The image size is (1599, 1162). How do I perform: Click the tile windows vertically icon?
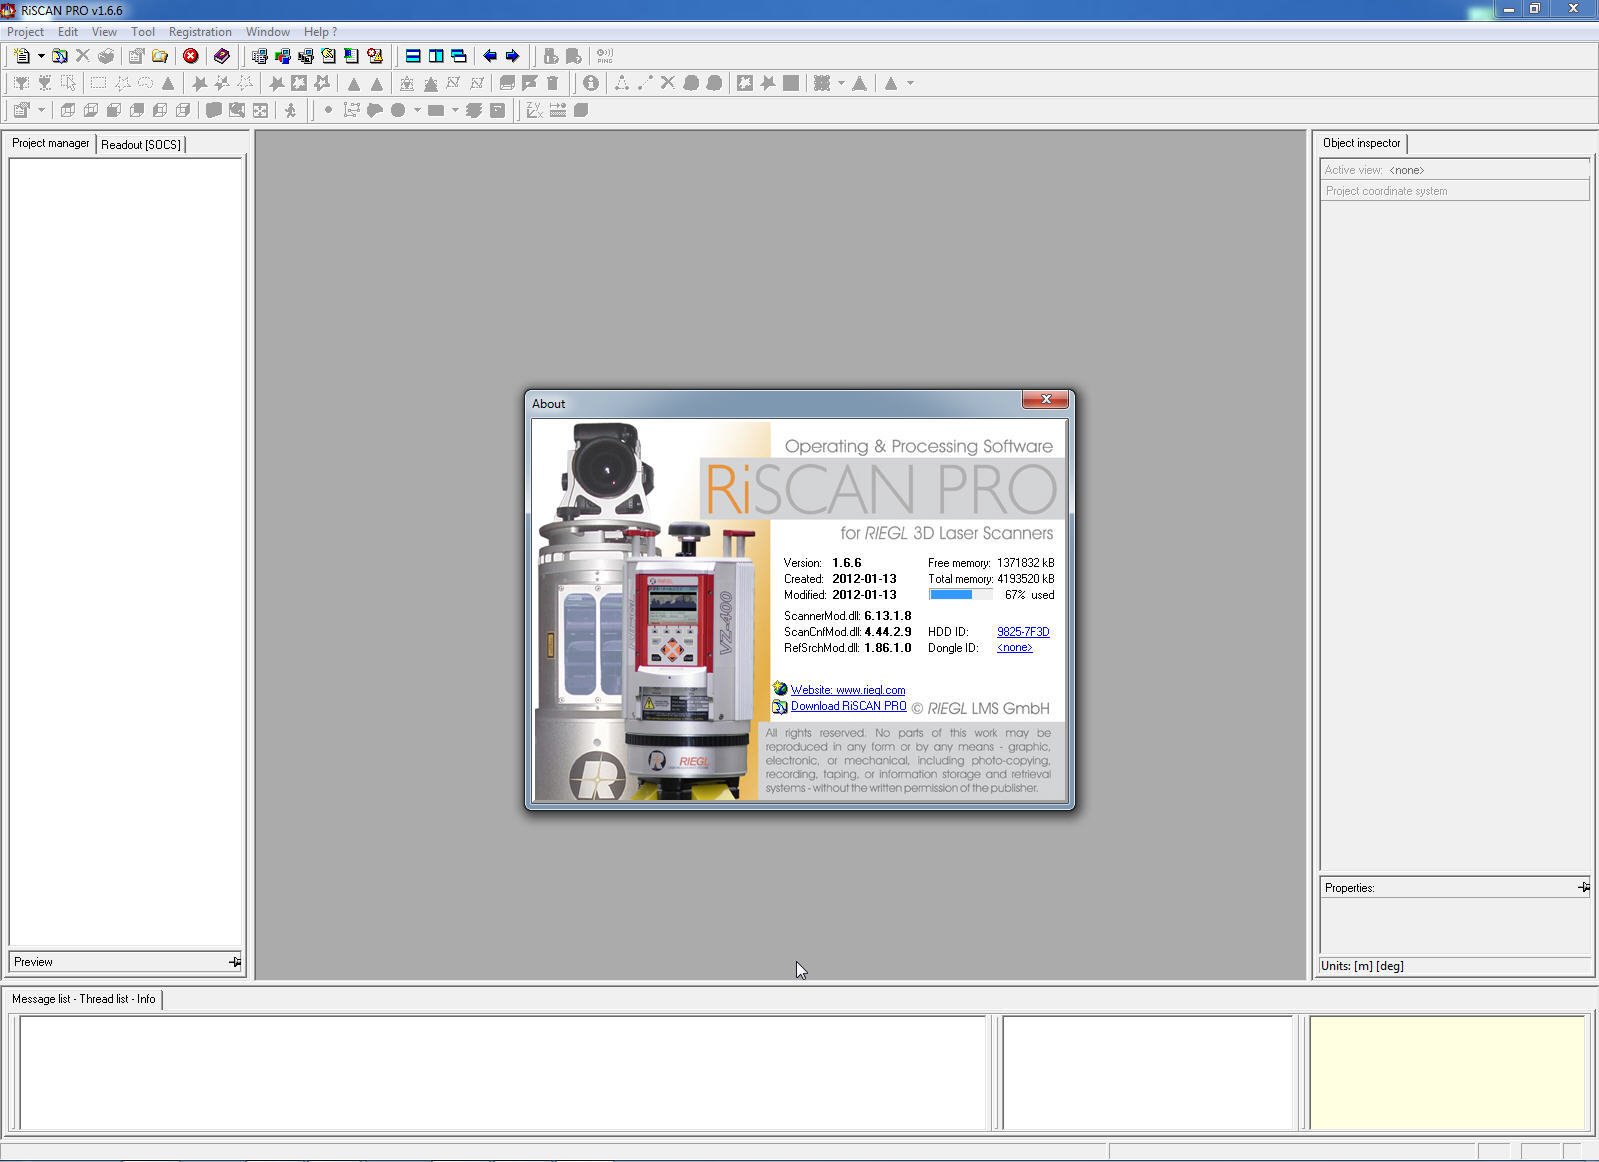[436, 56]
